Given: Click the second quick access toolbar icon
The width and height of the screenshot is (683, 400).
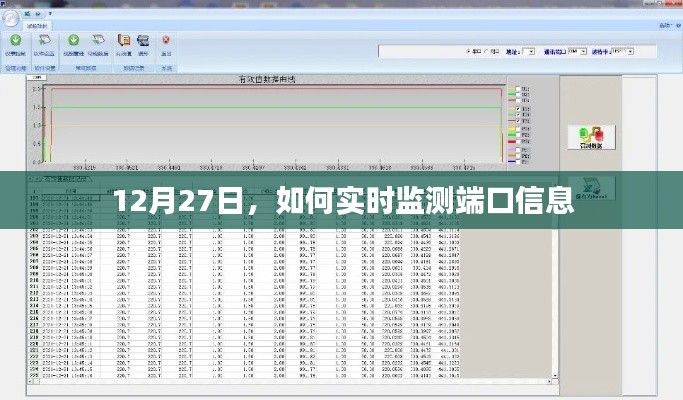Looking at the screenshot, I should (x=38, y=14).
